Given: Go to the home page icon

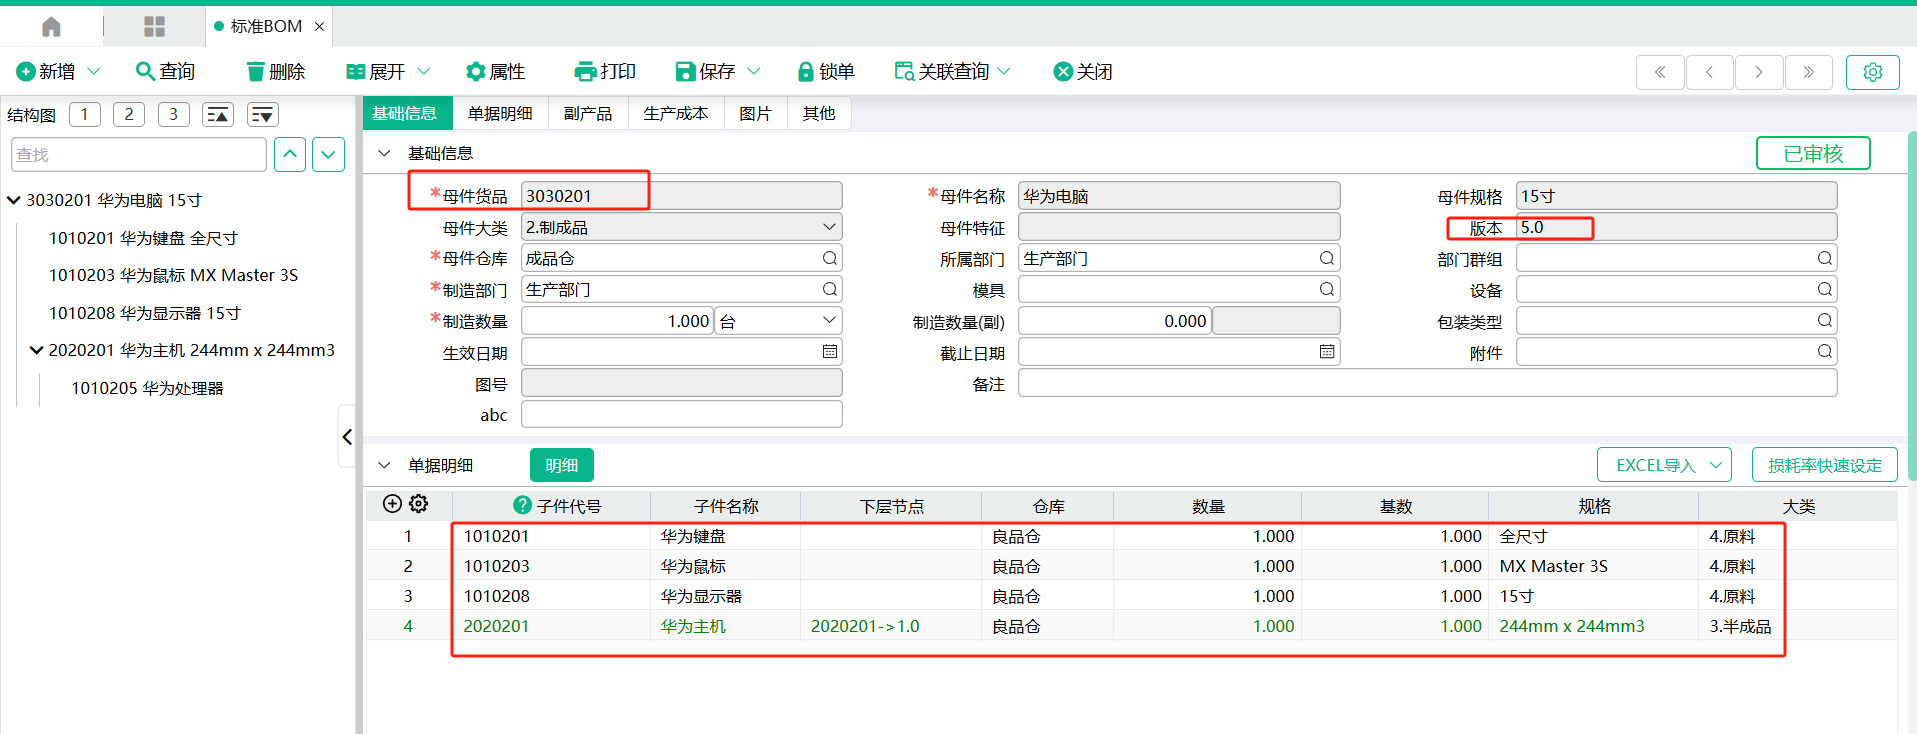Looking at the screenshot, I should (x=51, y=26).
